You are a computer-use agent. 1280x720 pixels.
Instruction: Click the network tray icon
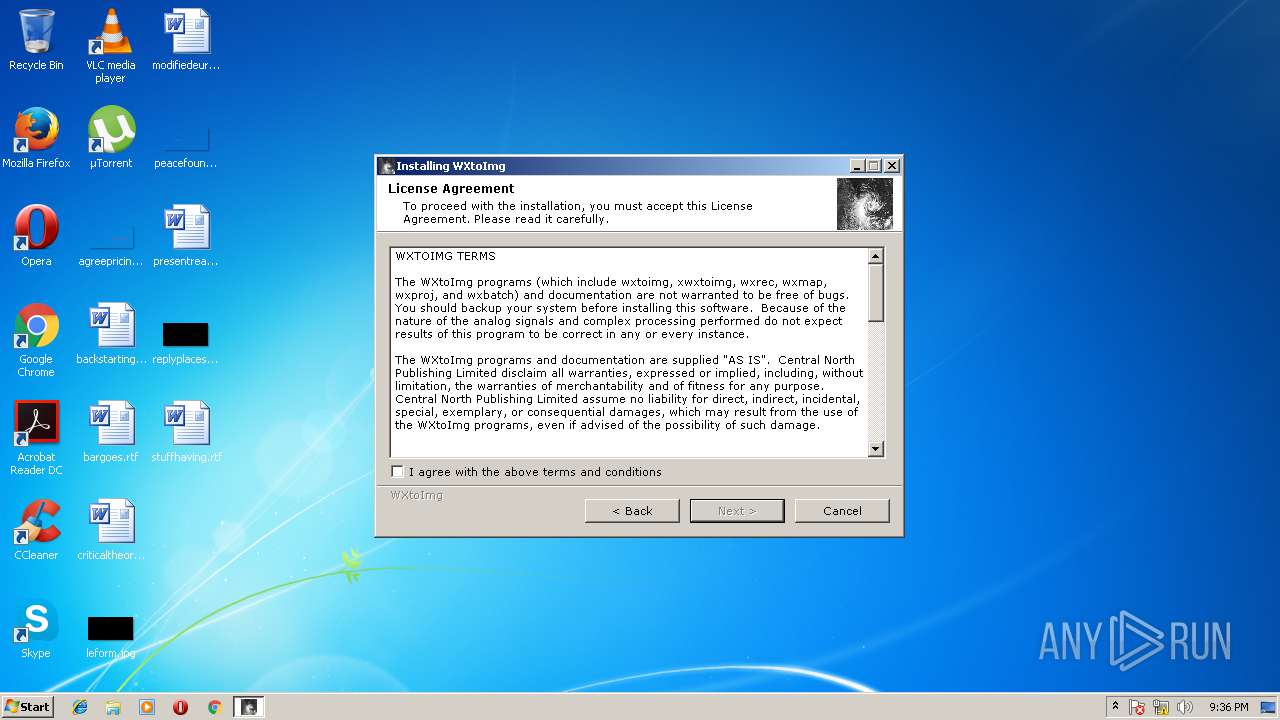[1161, 707]
